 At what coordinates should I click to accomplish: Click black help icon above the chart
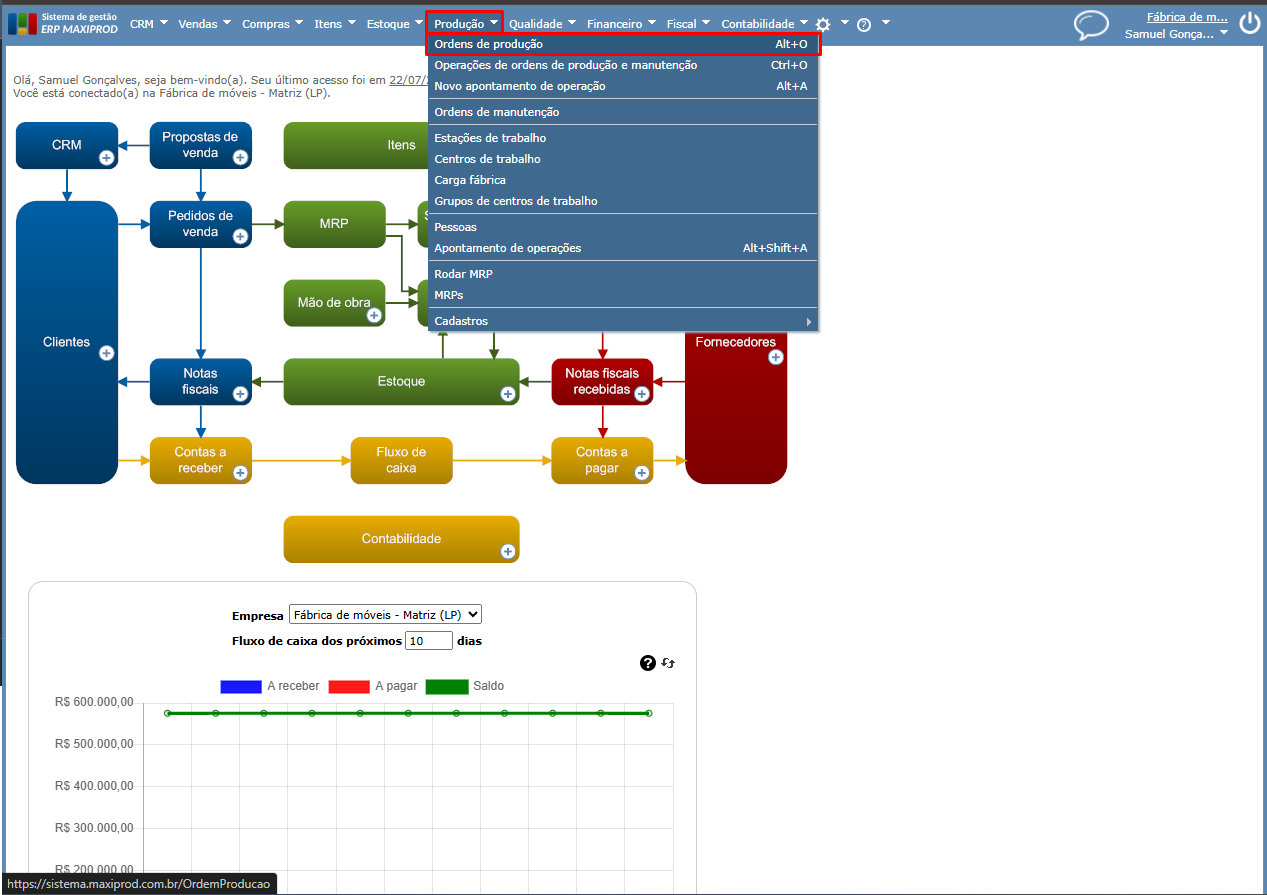click(648, 663)
